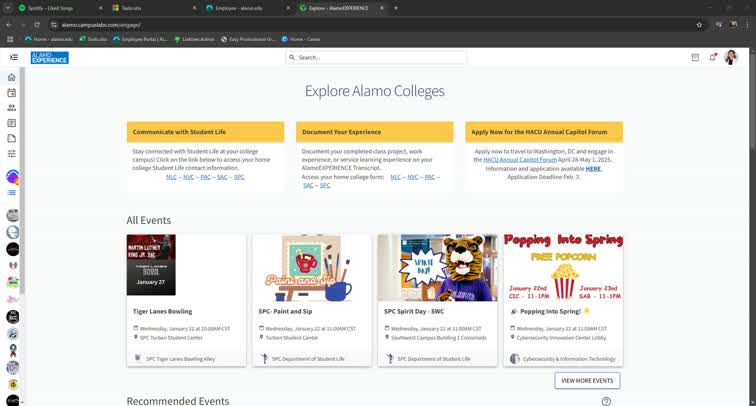Click SPC Tiger Lanes Bowling Alley text
This screenshot has height=406, width=756.
180,359
